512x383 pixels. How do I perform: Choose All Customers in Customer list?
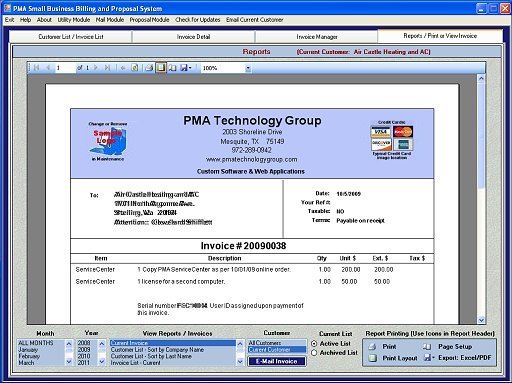click(277, 343)
